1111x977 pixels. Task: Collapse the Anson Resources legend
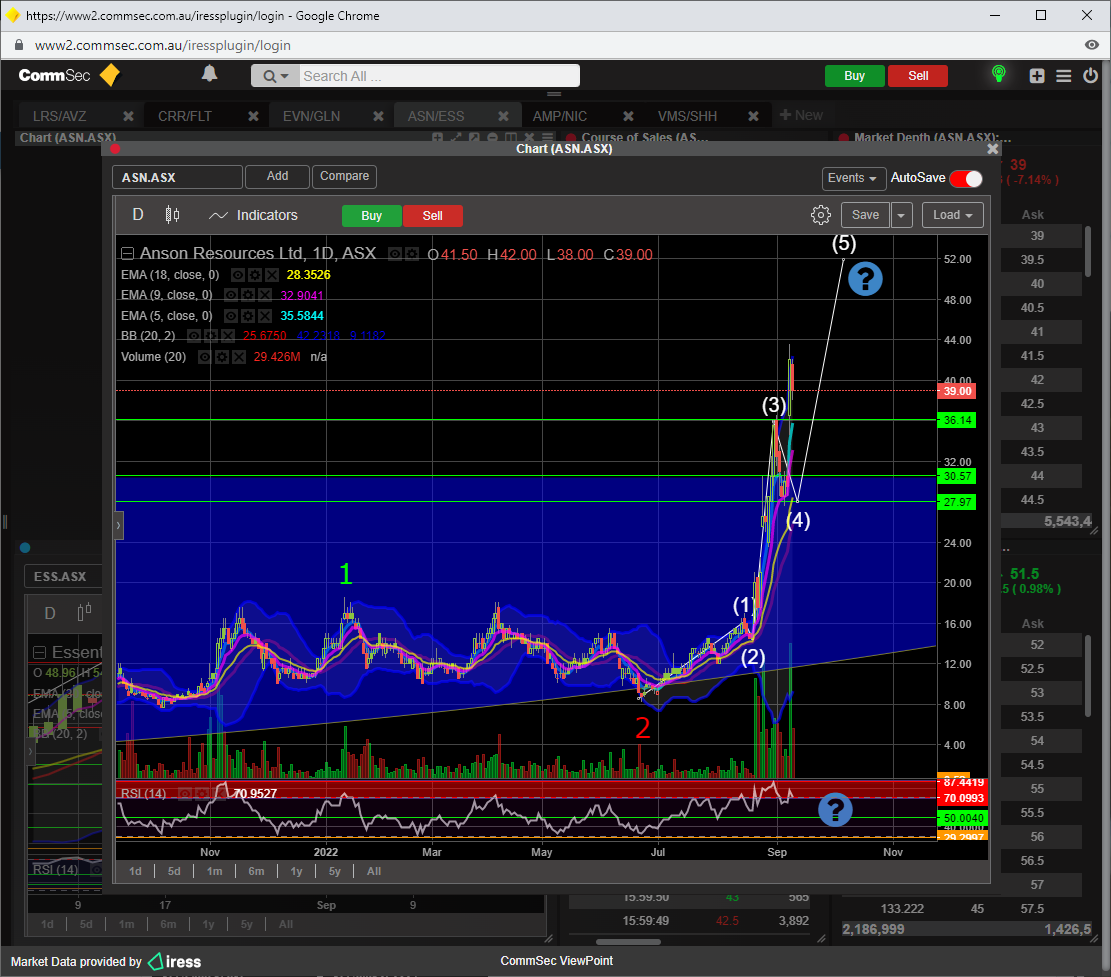[128, 254]
